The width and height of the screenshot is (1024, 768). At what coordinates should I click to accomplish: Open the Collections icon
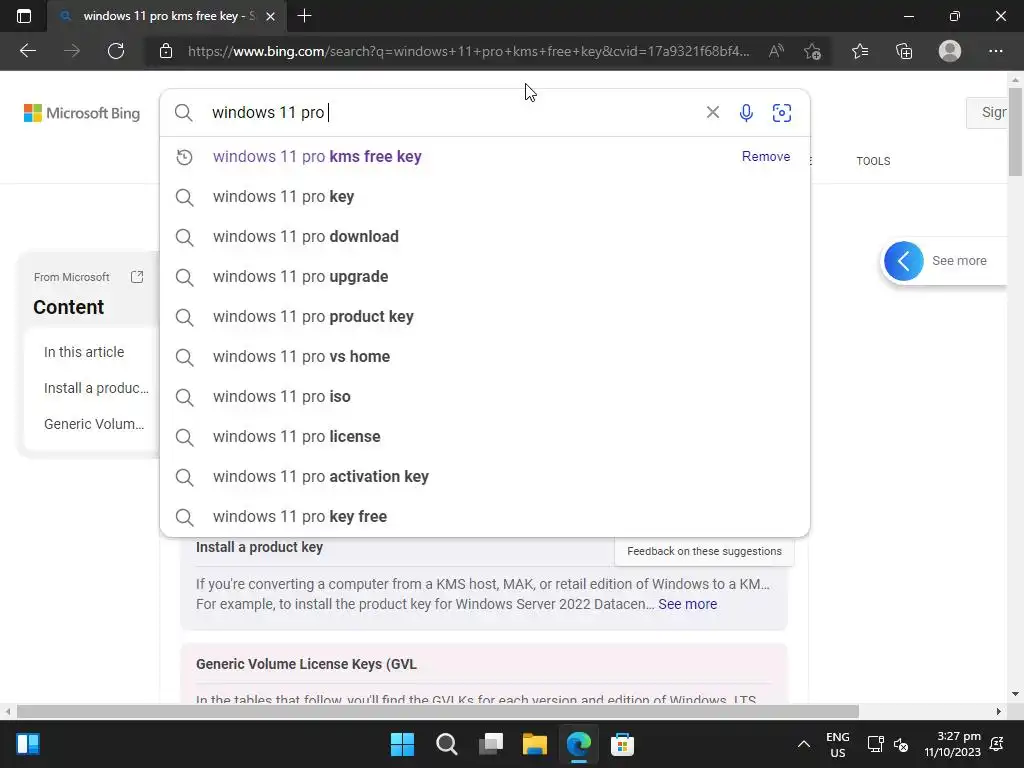pos(904,51)
